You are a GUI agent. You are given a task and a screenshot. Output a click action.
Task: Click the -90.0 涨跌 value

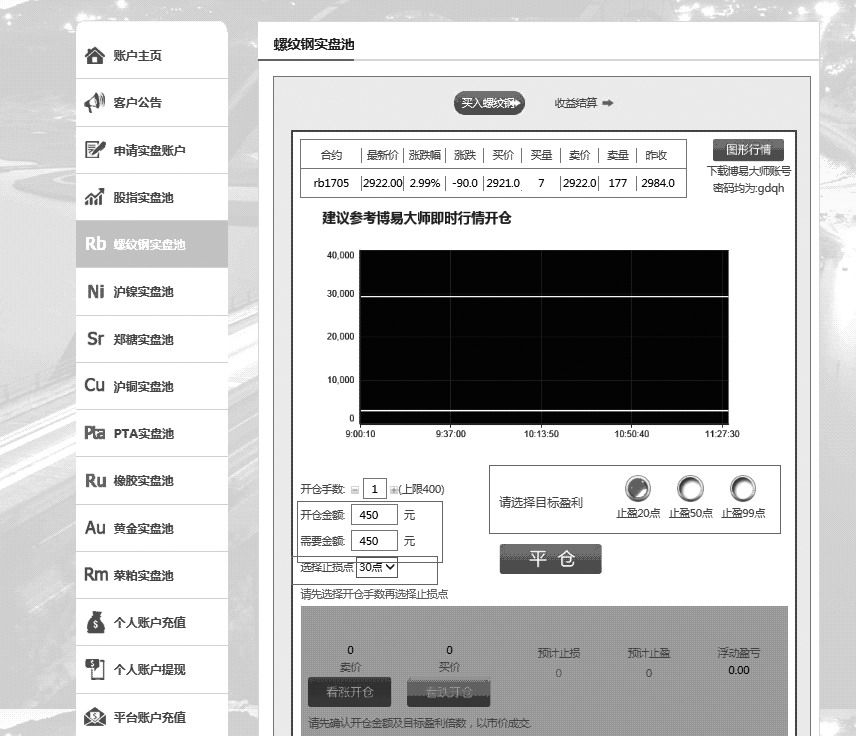click(465, 183)
